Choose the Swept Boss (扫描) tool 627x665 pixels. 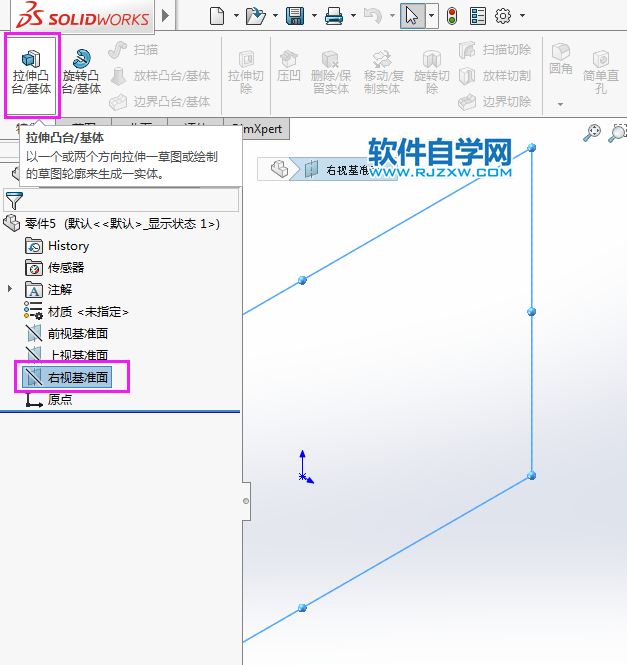click(133, 50)
